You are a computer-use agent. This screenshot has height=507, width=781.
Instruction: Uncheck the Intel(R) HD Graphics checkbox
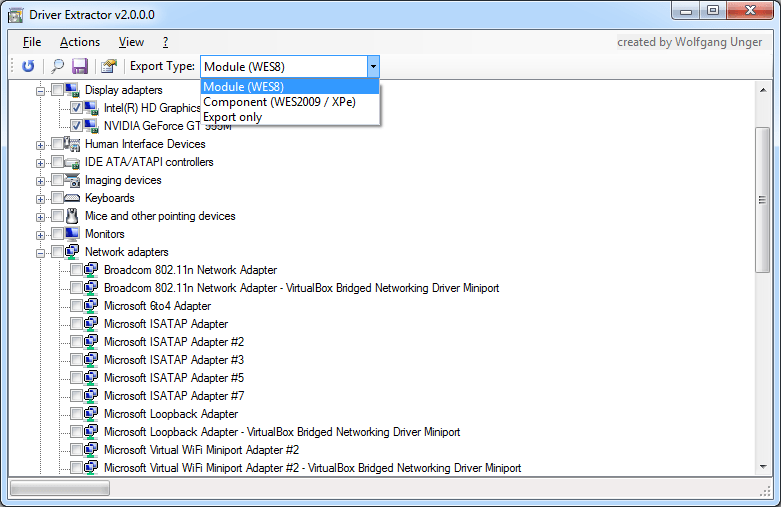coord(76,108)
